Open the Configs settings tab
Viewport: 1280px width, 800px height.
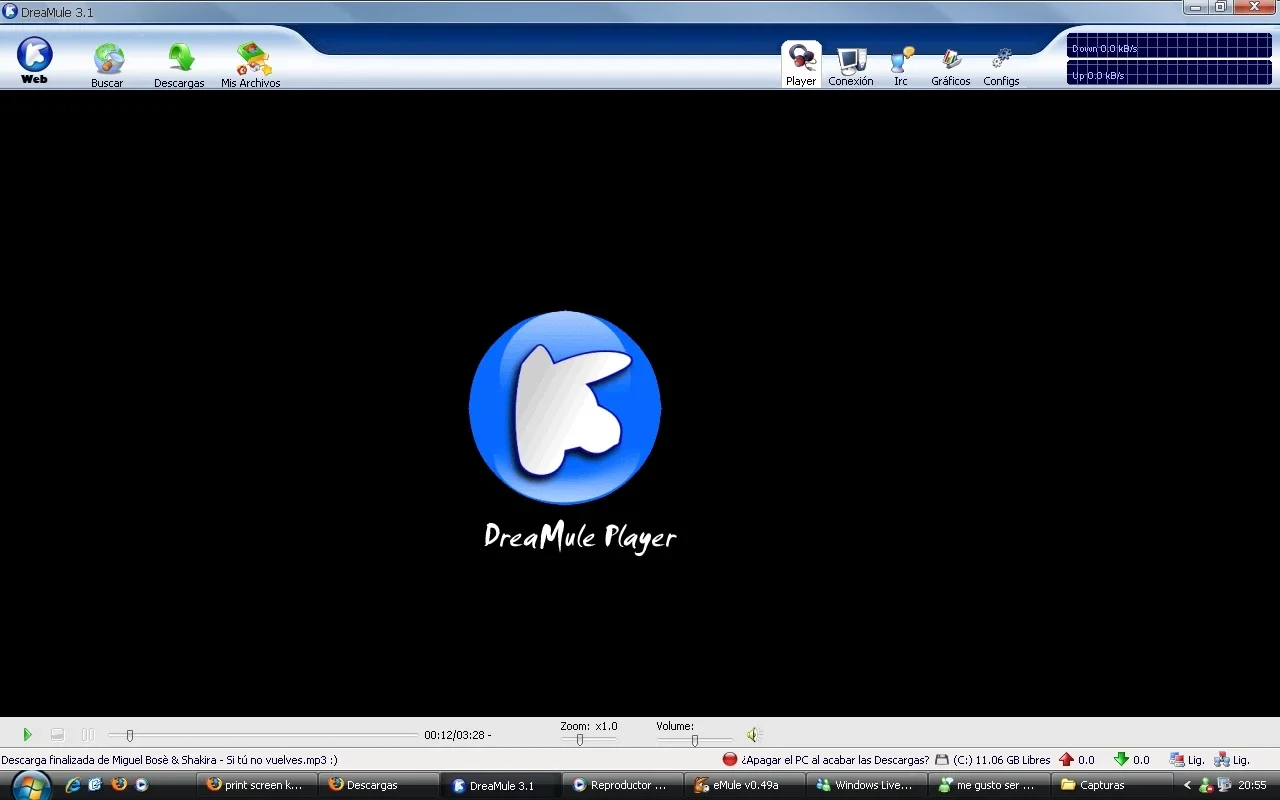point(1001,66)
